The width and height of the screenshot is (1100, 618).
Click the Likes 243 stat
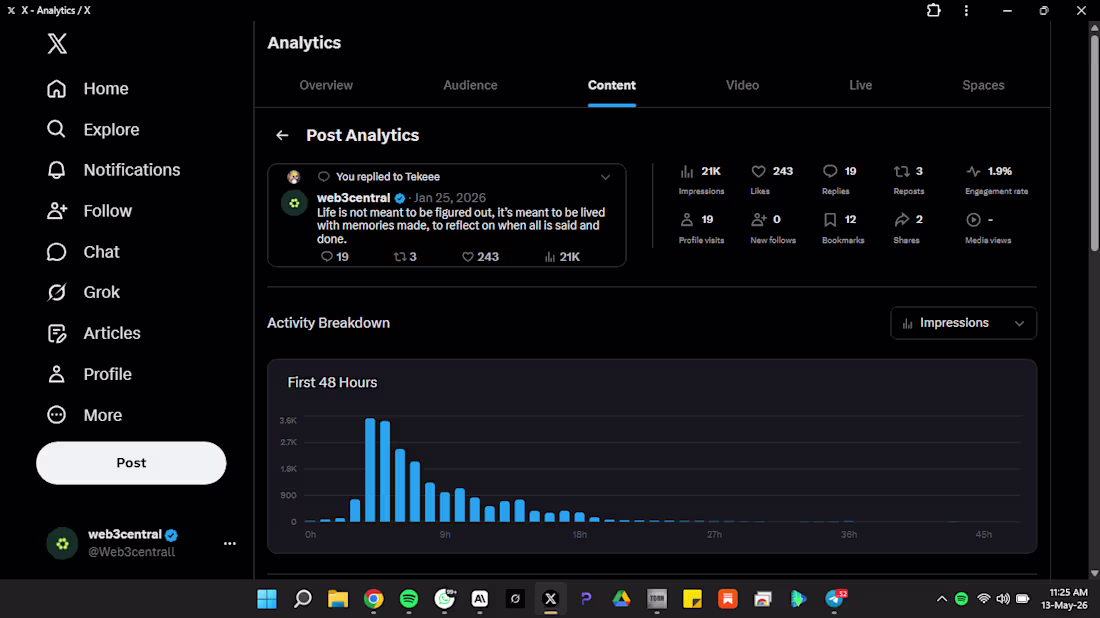772,180
